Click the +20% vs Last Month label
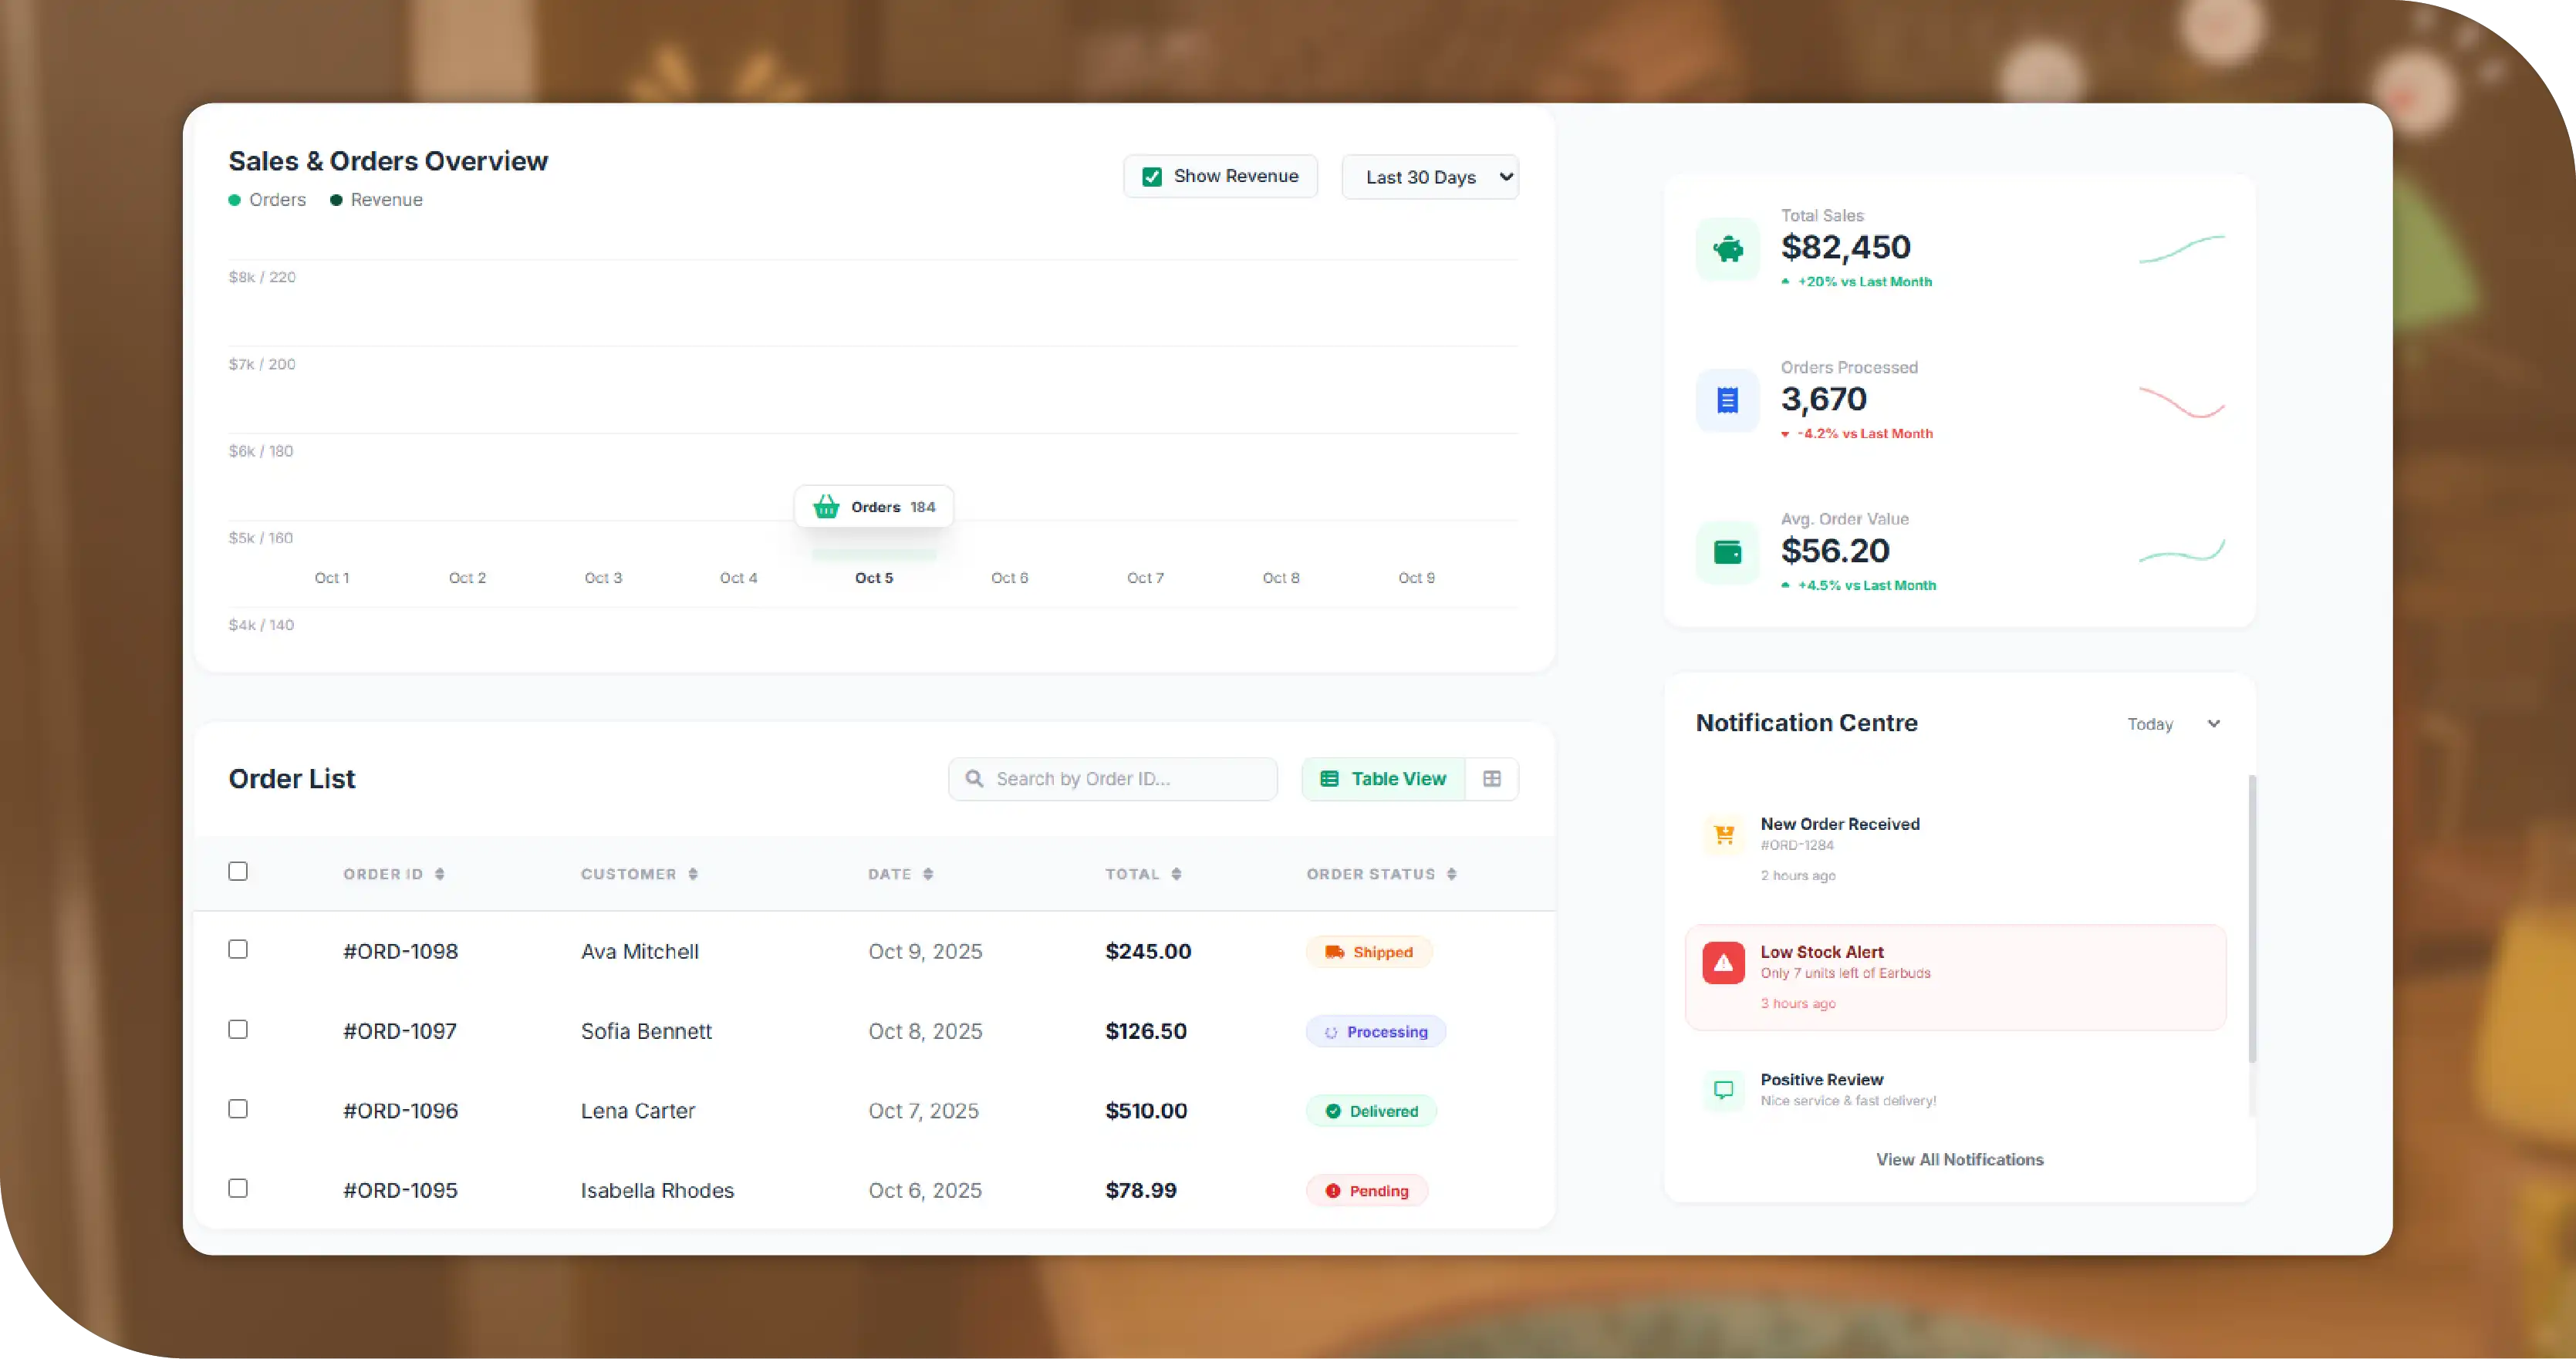 click(1864, 282)
